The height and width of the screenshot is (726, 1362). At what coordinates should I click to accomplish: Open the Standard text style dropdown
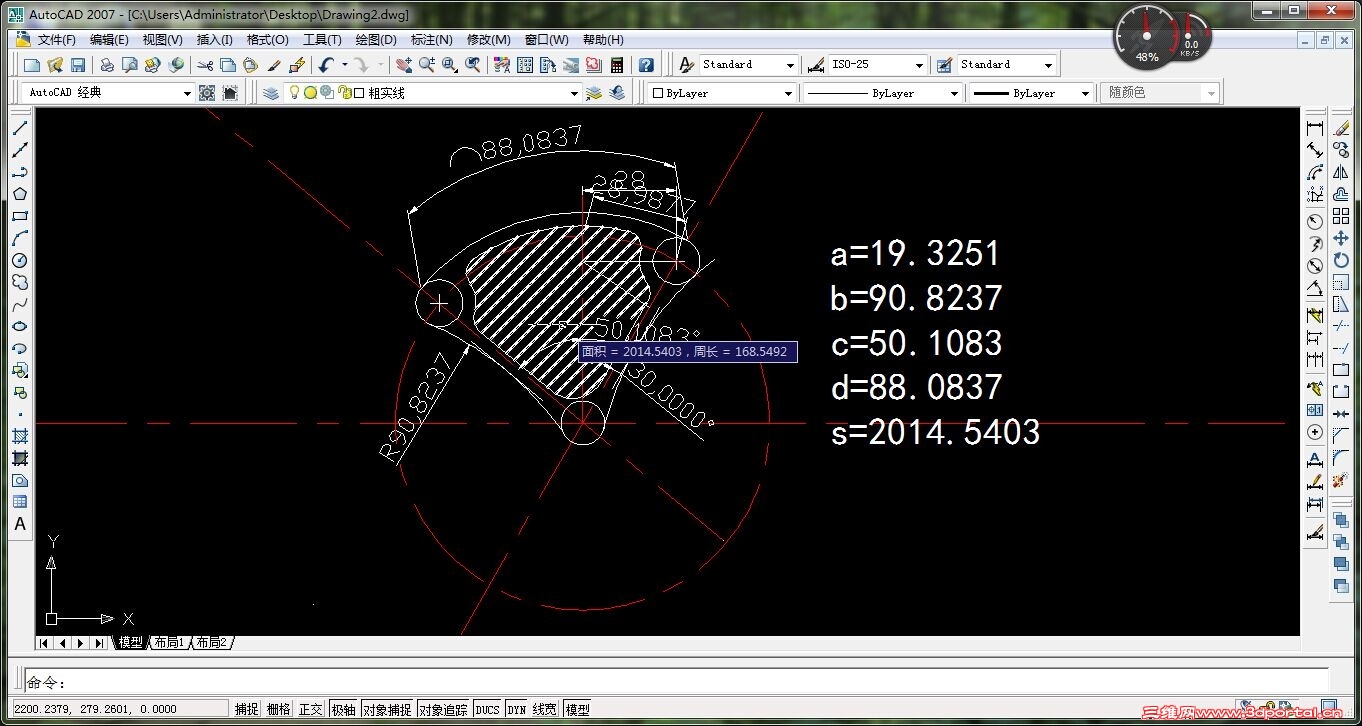click(790, 65)
